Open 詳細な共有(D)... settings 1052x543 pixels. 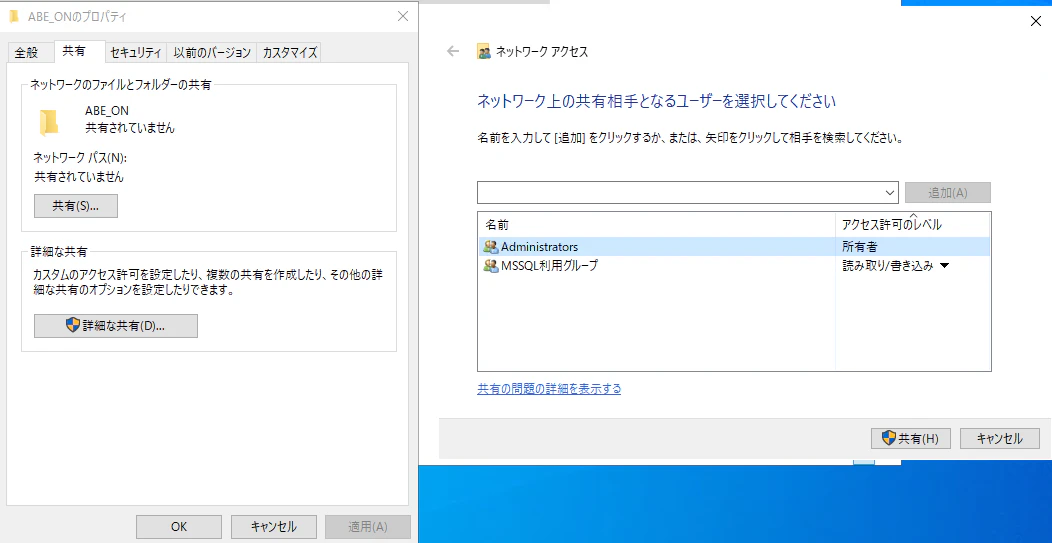(x=116, y=326)
